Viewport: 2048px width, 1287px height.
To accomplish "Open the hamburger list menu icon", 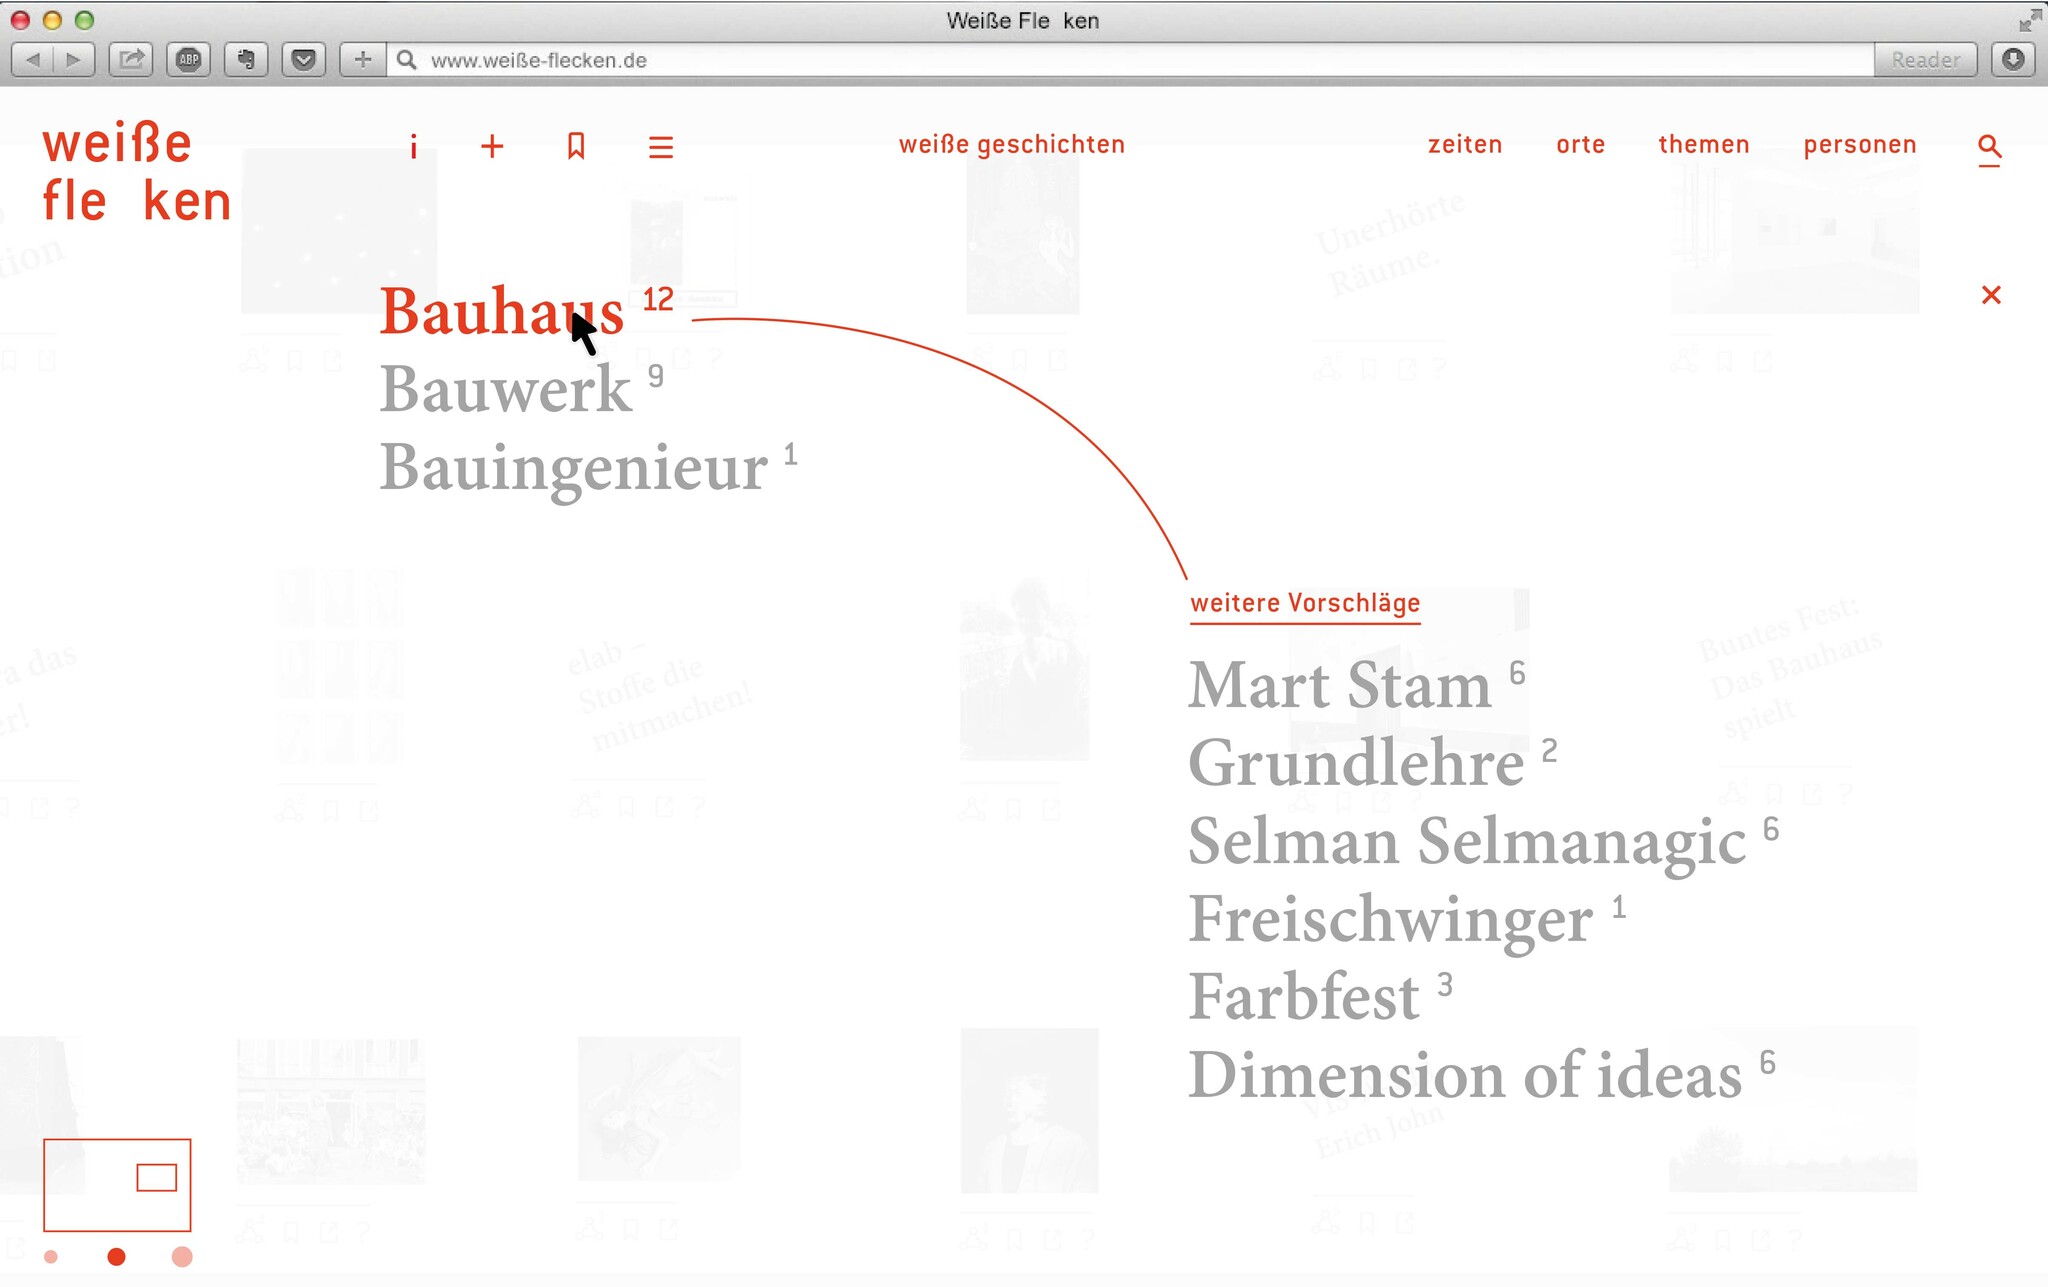I will (x=661, y=147).
